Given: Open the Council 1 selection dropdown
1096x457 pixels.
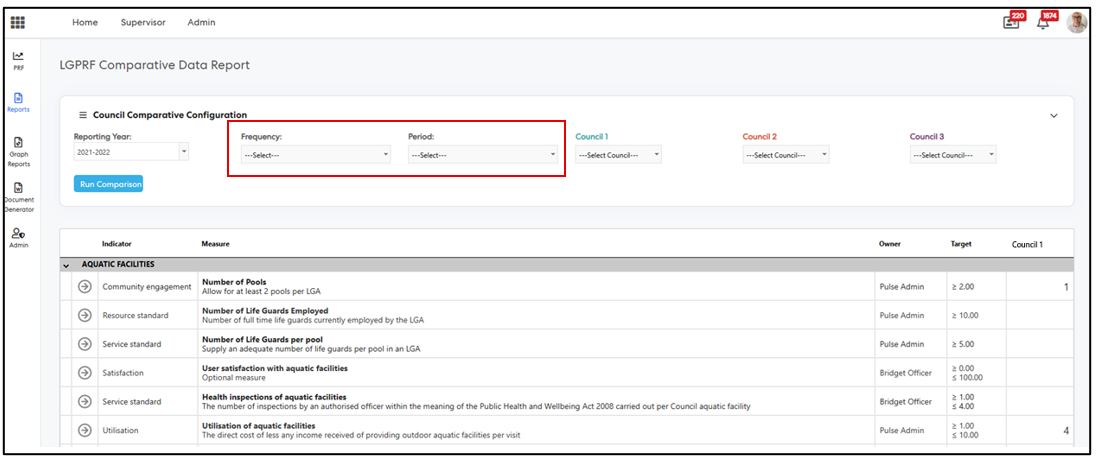Looking at the screenshot, I should point(619,155).
